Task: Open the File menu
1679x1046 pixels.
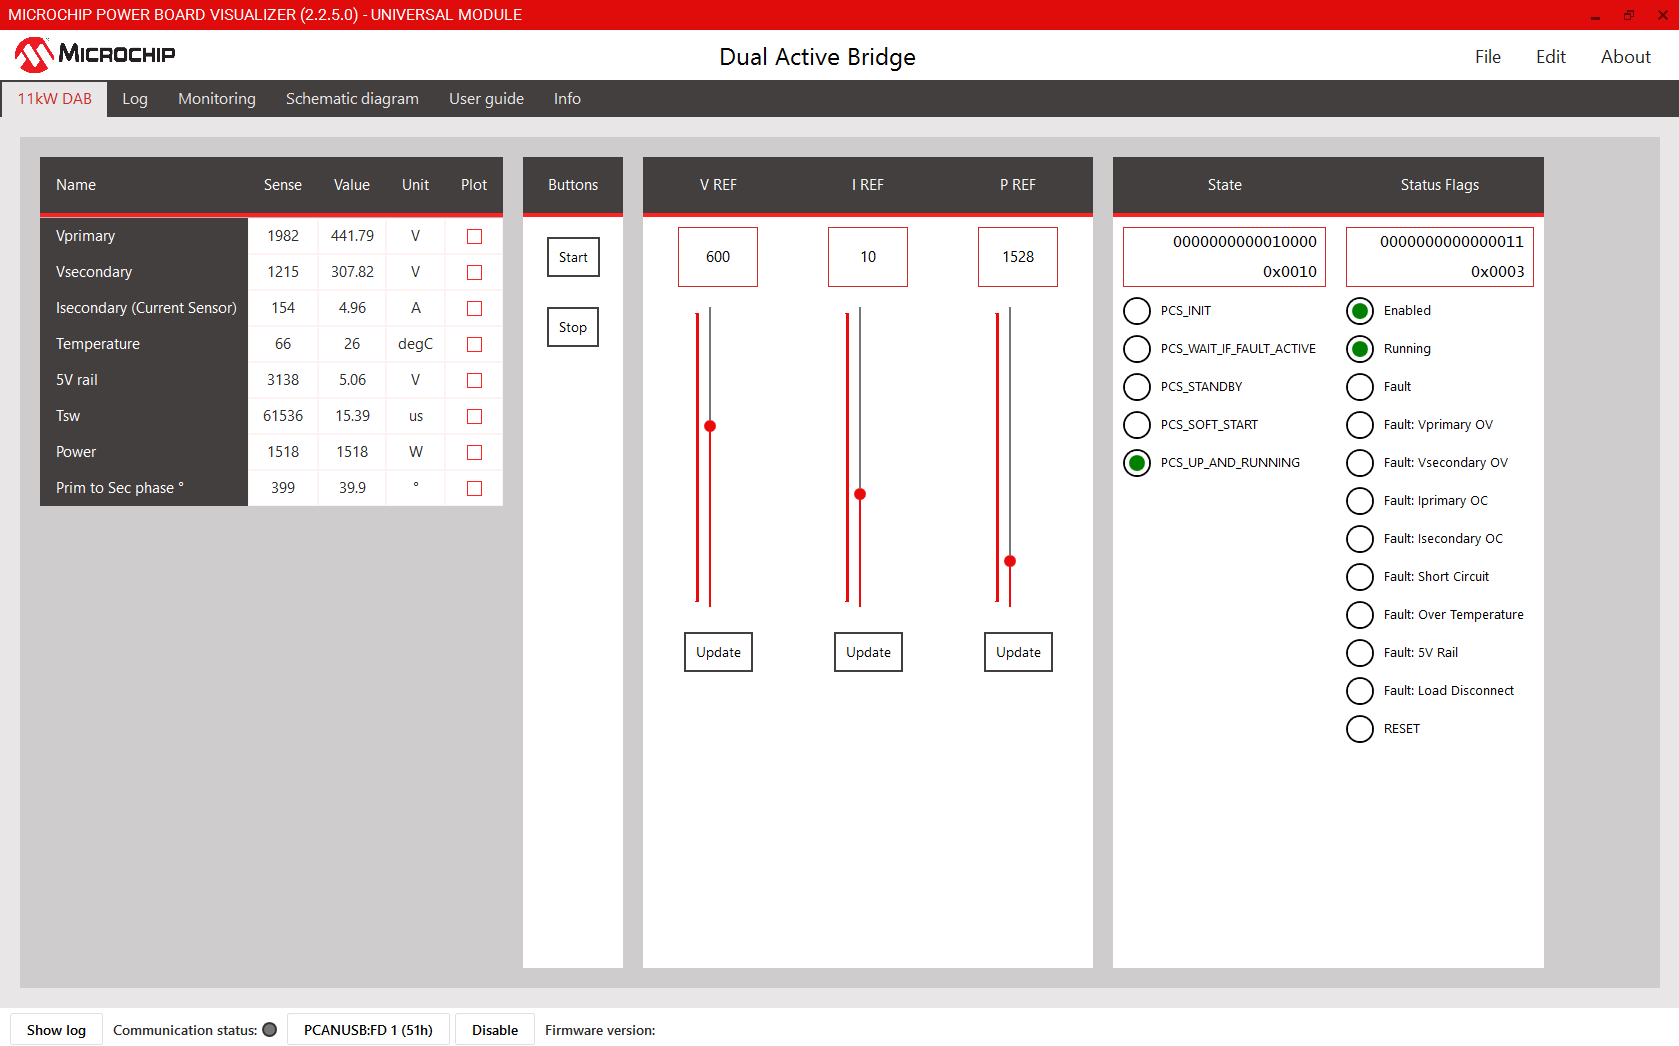Action: tap(1487, 57)
